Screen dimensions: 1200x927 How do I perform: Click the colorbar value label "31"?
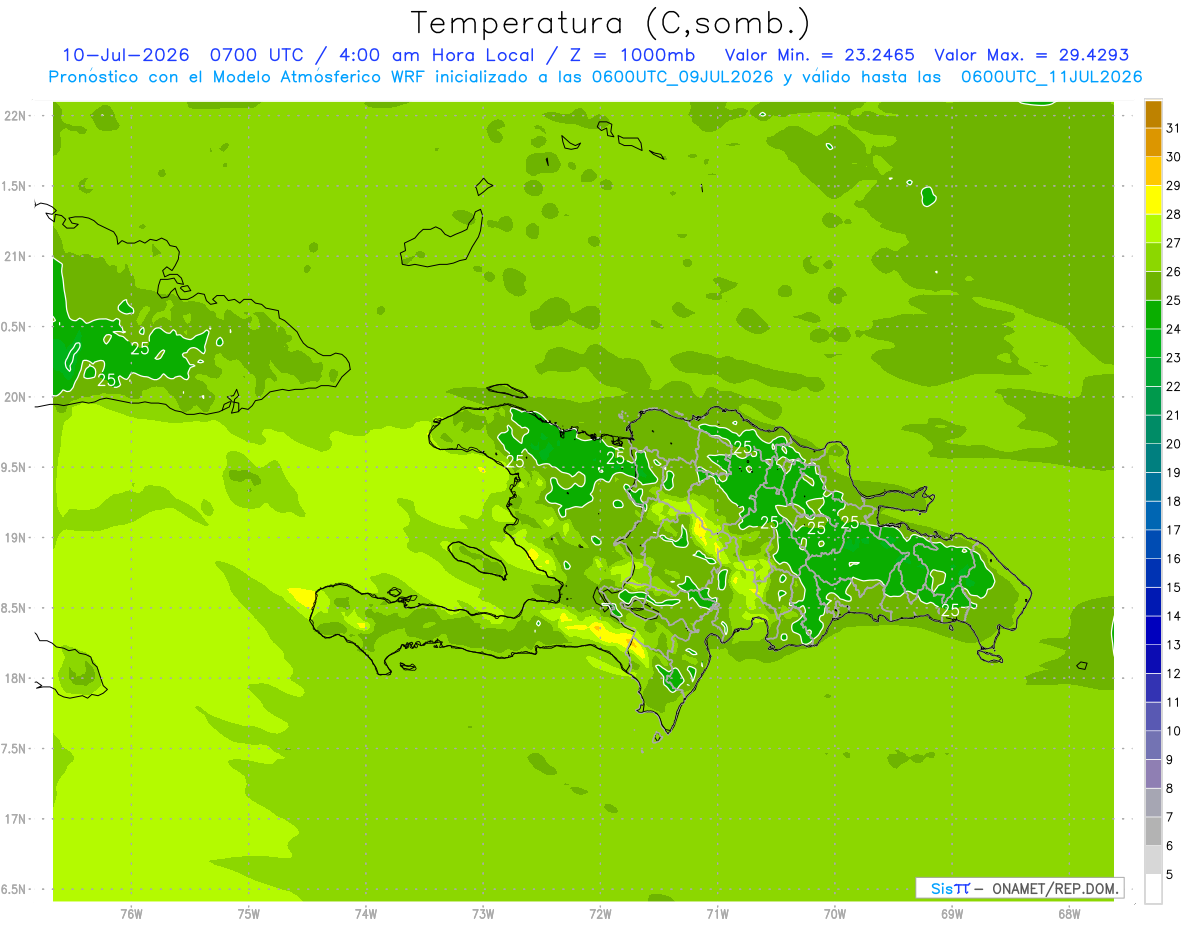pos(1174,128)
